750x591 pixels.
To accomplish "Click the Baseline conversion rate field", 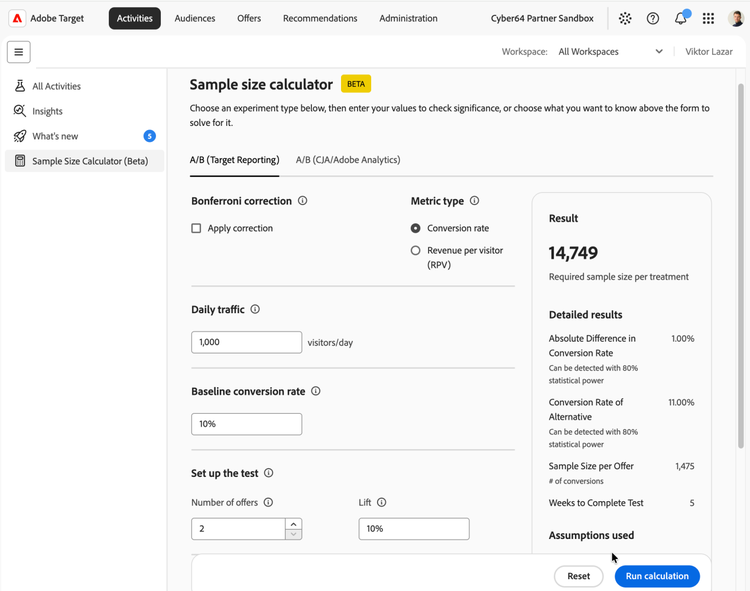I will pos(246,424).
